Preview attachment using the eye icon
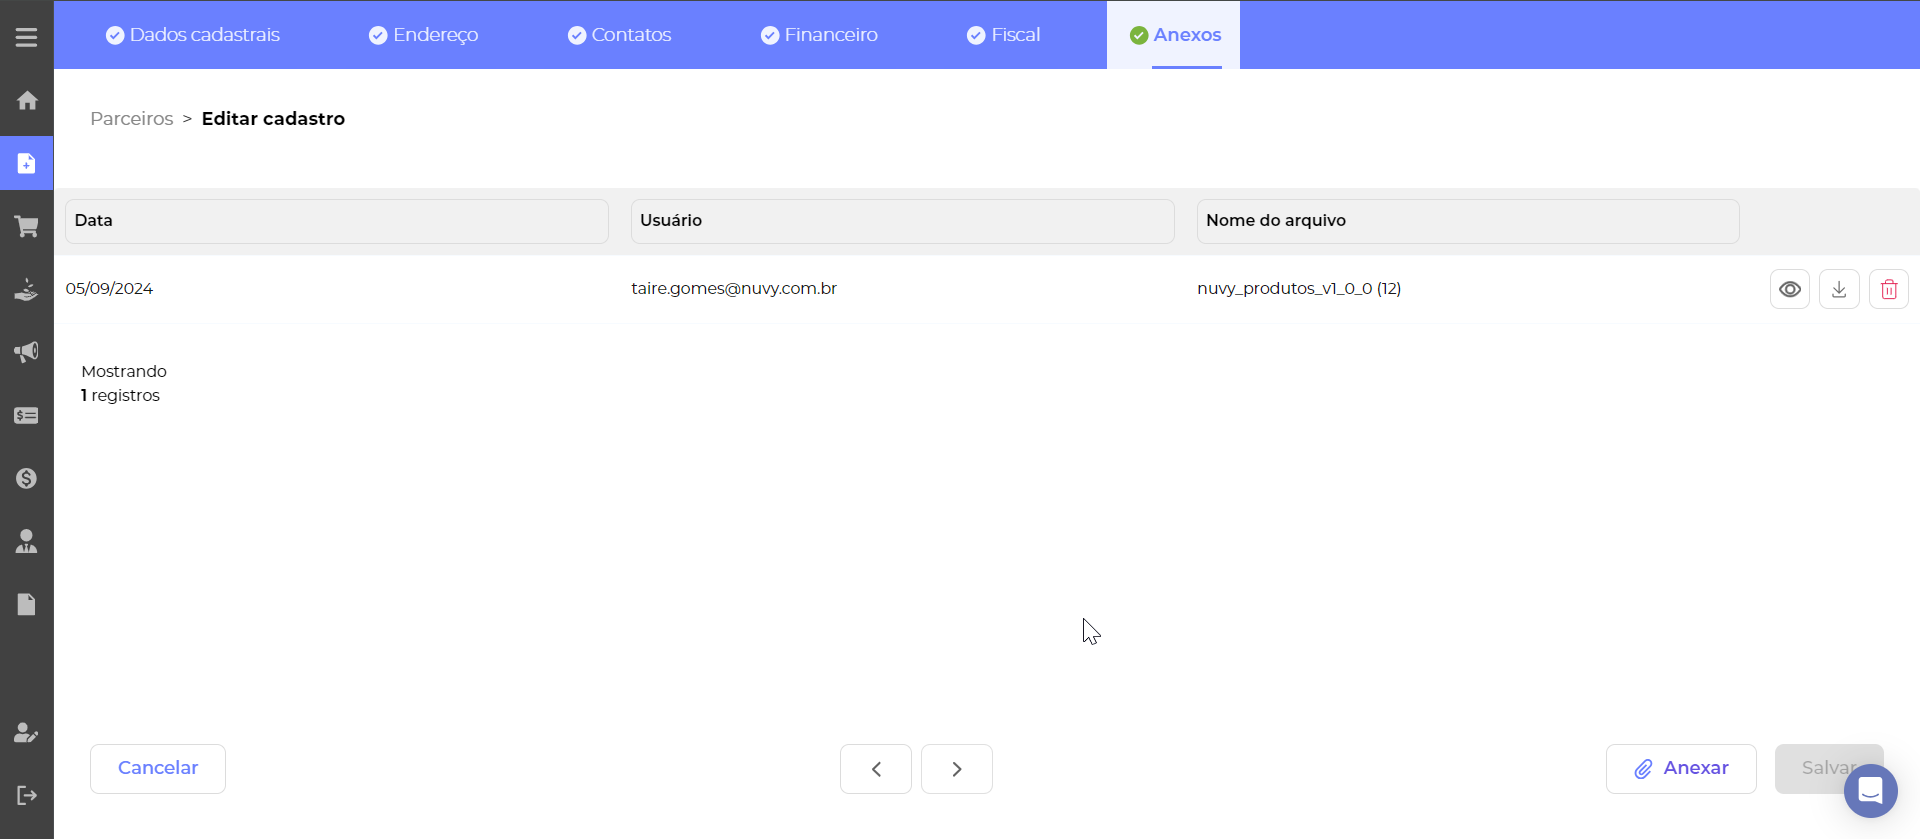The width and height of the screenshot is (1920, 839). (1789, 289)
